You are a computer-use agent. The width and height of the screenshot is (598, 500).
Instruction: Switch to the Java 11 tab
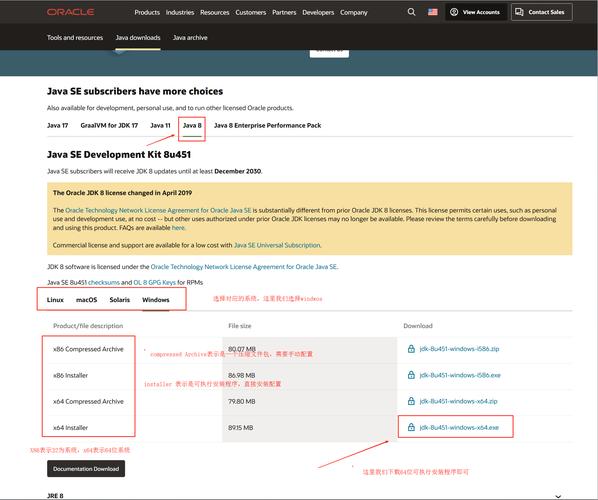click(160, 125)
